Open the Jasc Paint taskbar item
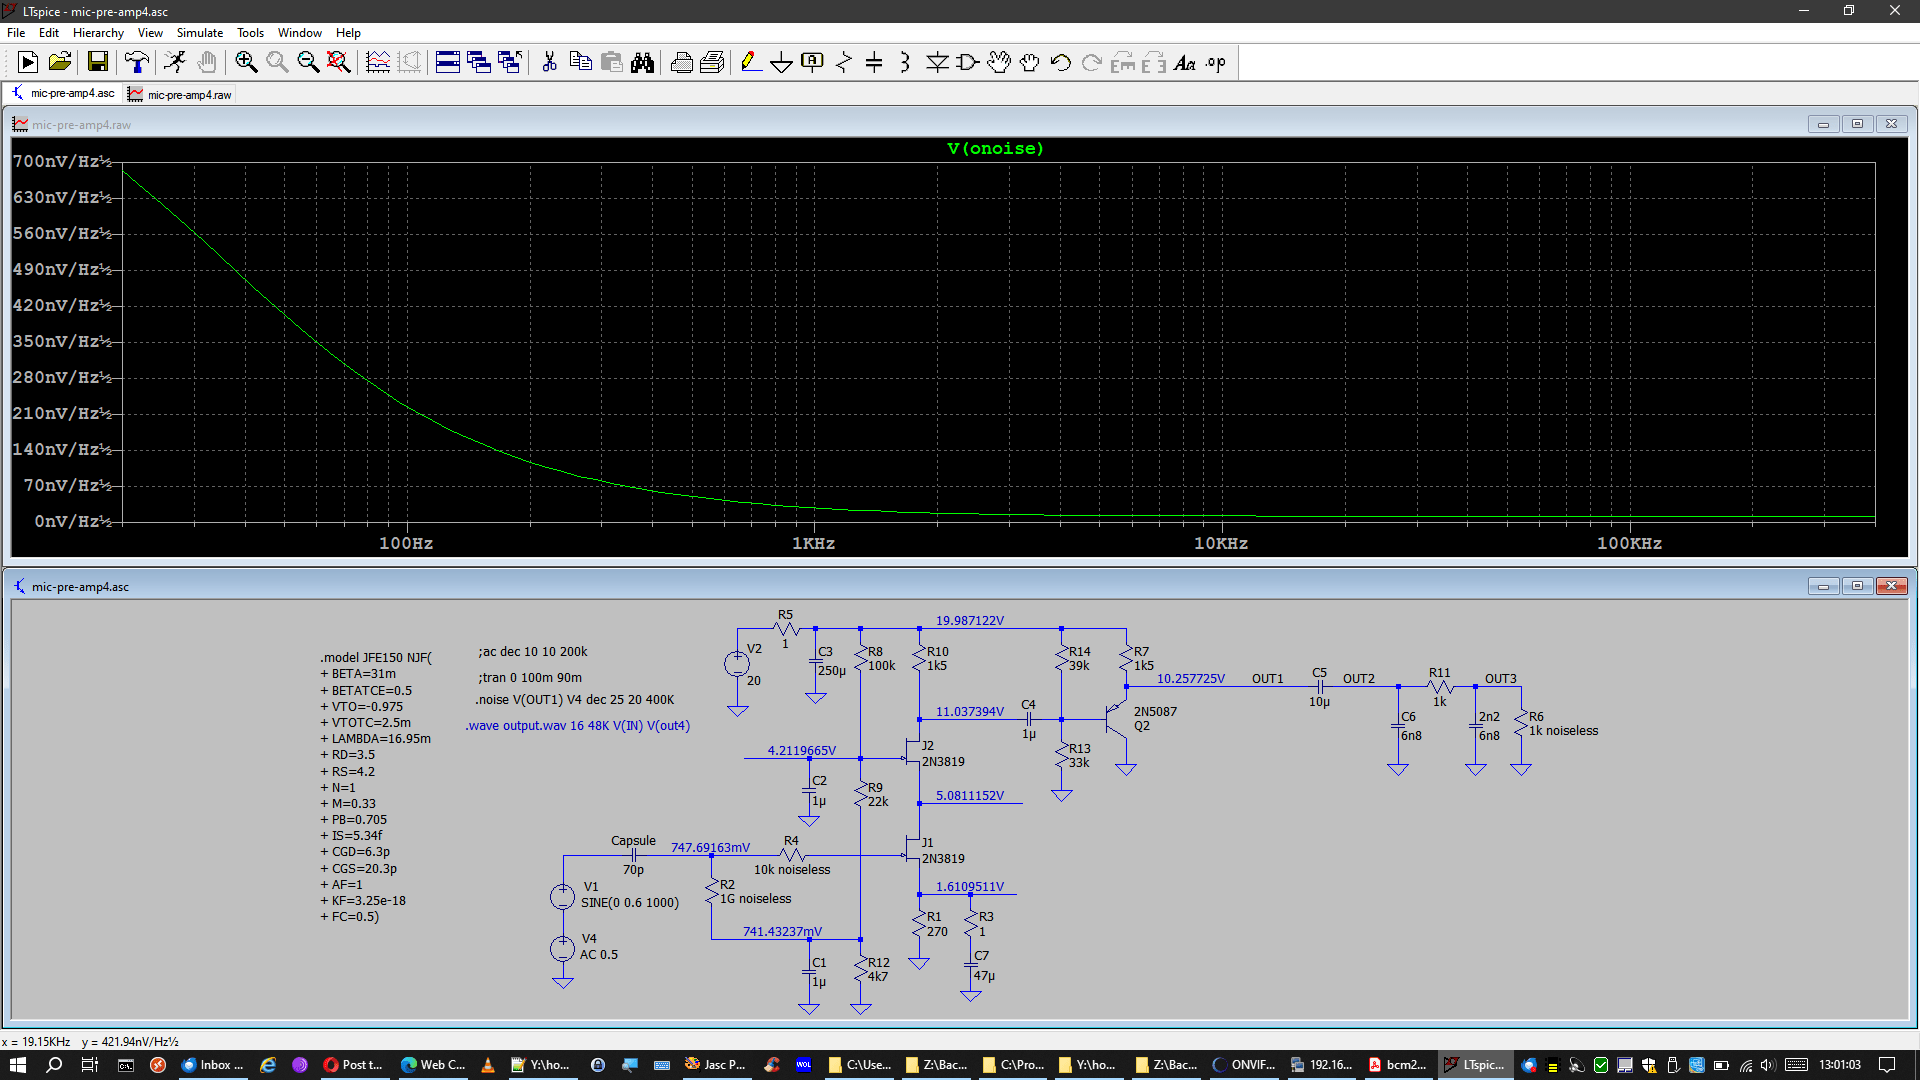Screen dimensions: 1920x1080 pyautogui.click(x=715, y=1065)
